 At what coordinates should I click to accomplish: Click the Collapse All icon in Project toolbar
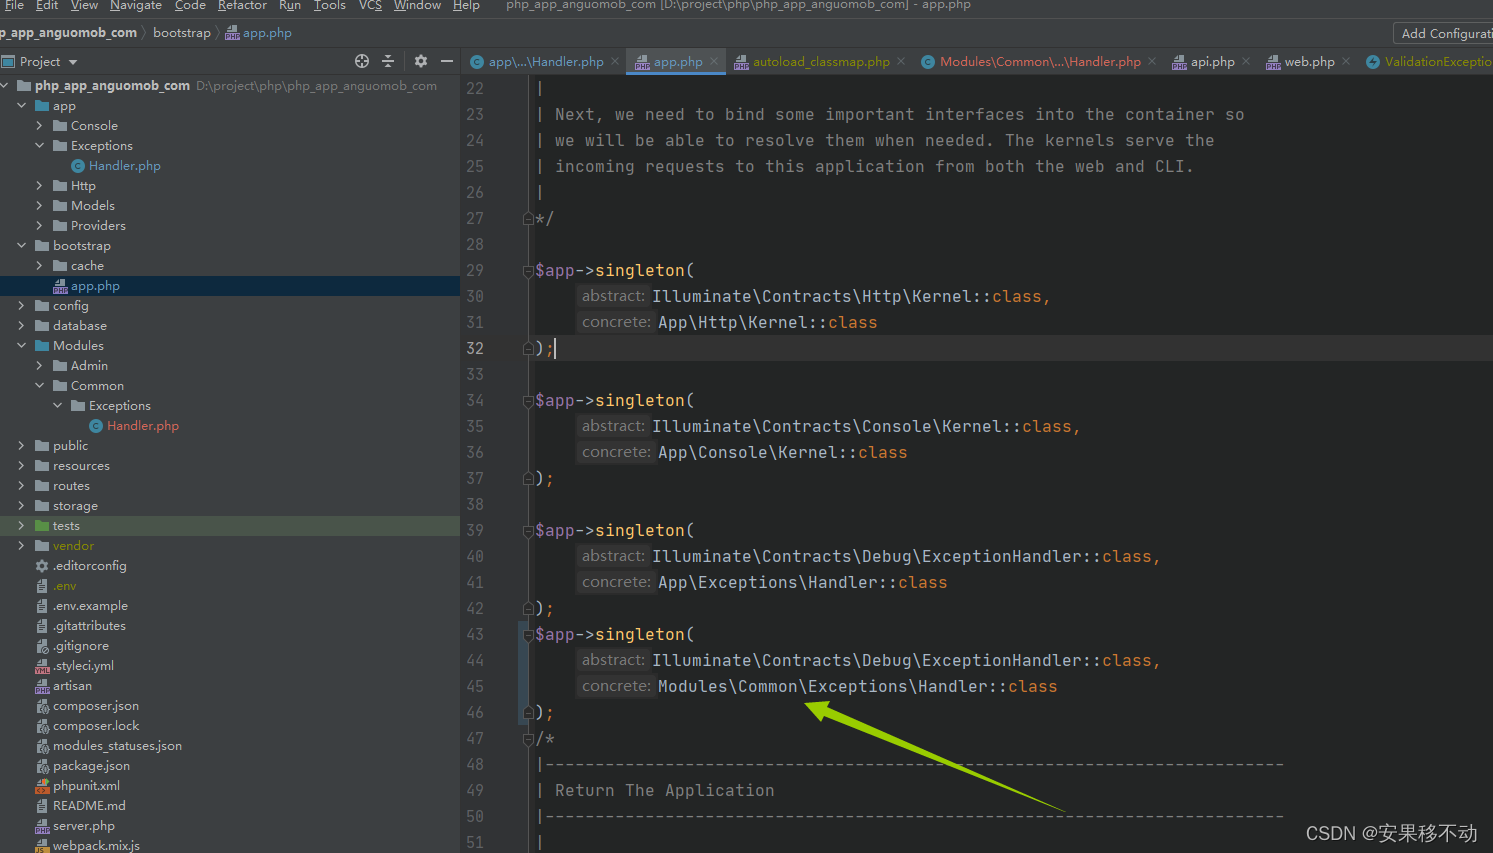(x=390, y=61)
